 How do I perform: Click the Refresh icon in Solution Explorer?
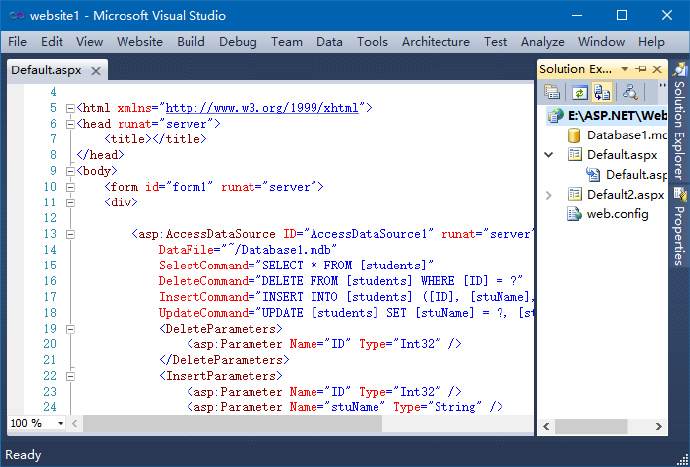[580, 92]
